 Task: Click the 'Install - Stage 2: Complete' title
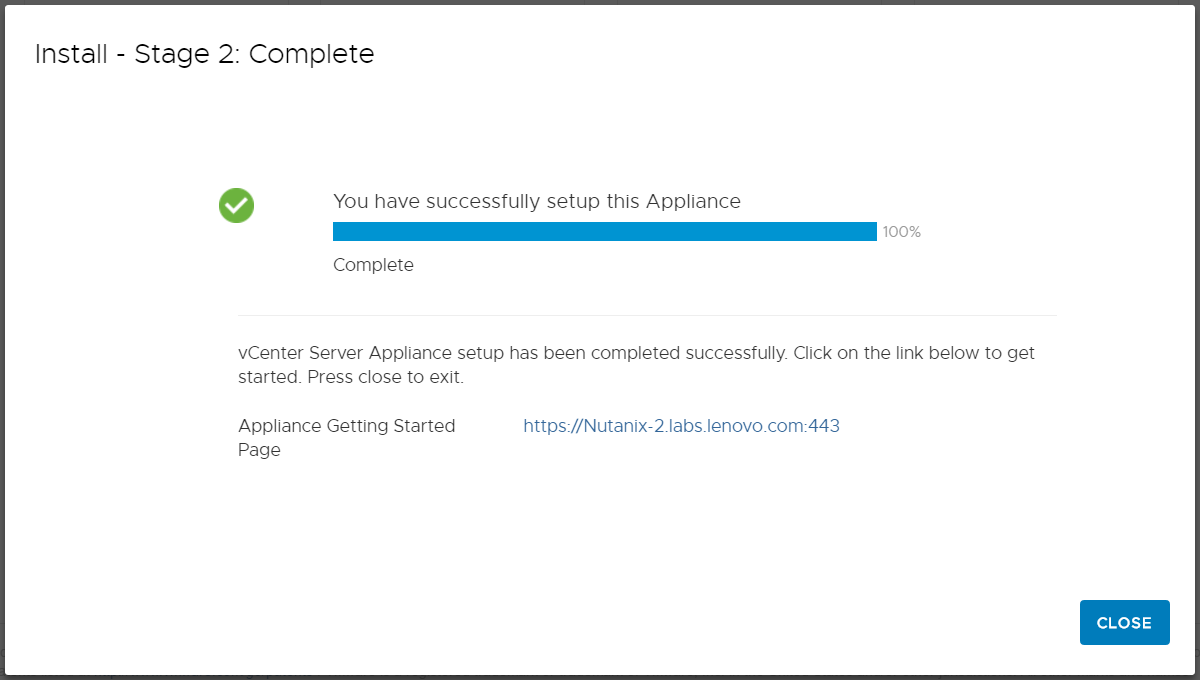pos(205,54)
